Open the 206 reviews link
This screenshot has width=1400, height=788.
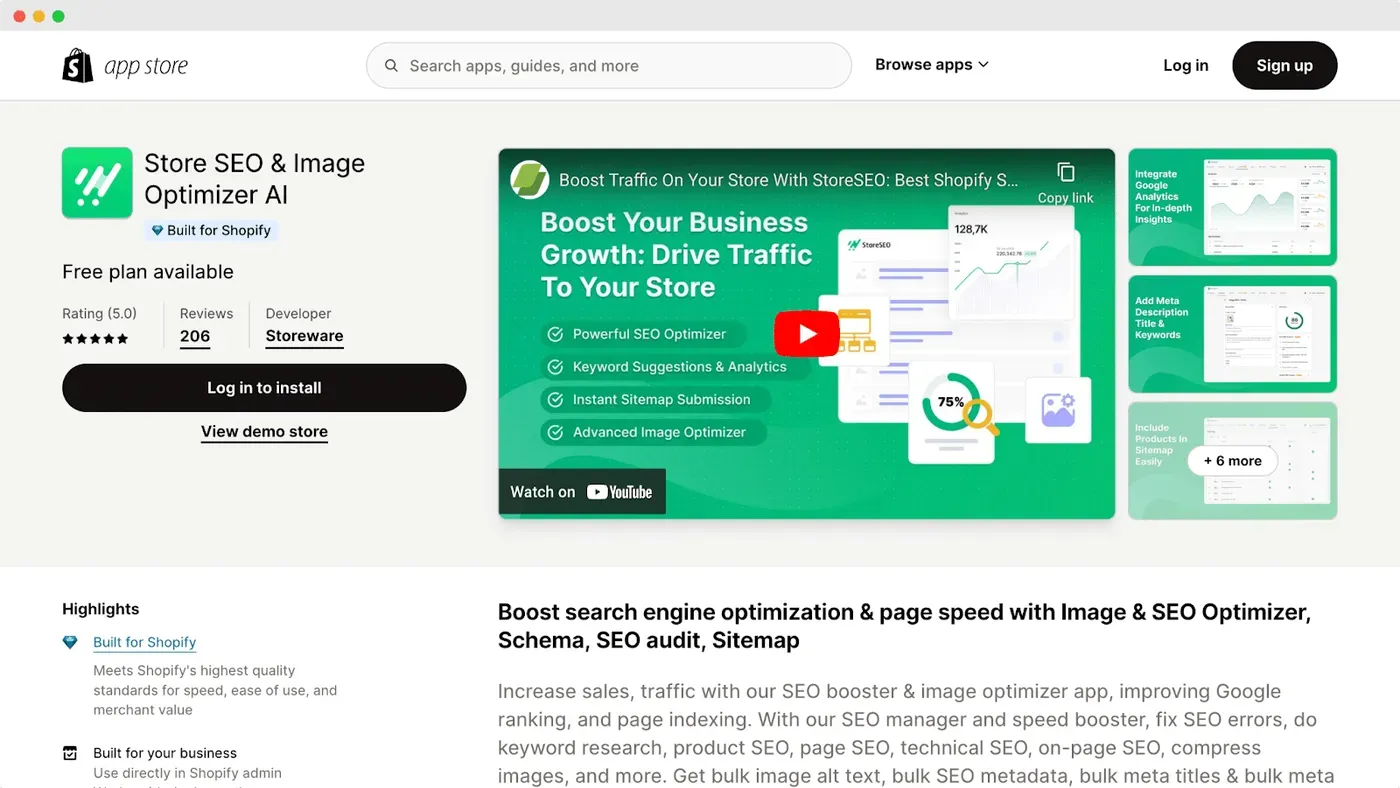(x=195, y=337)
